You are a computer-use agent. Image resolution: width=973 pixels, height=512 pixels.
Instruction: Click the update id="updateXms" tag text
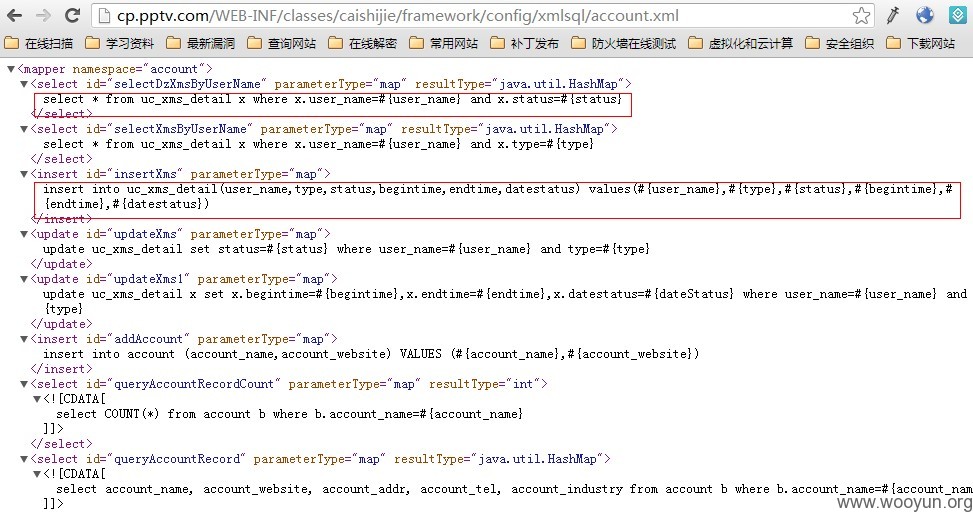coord(181,234)
